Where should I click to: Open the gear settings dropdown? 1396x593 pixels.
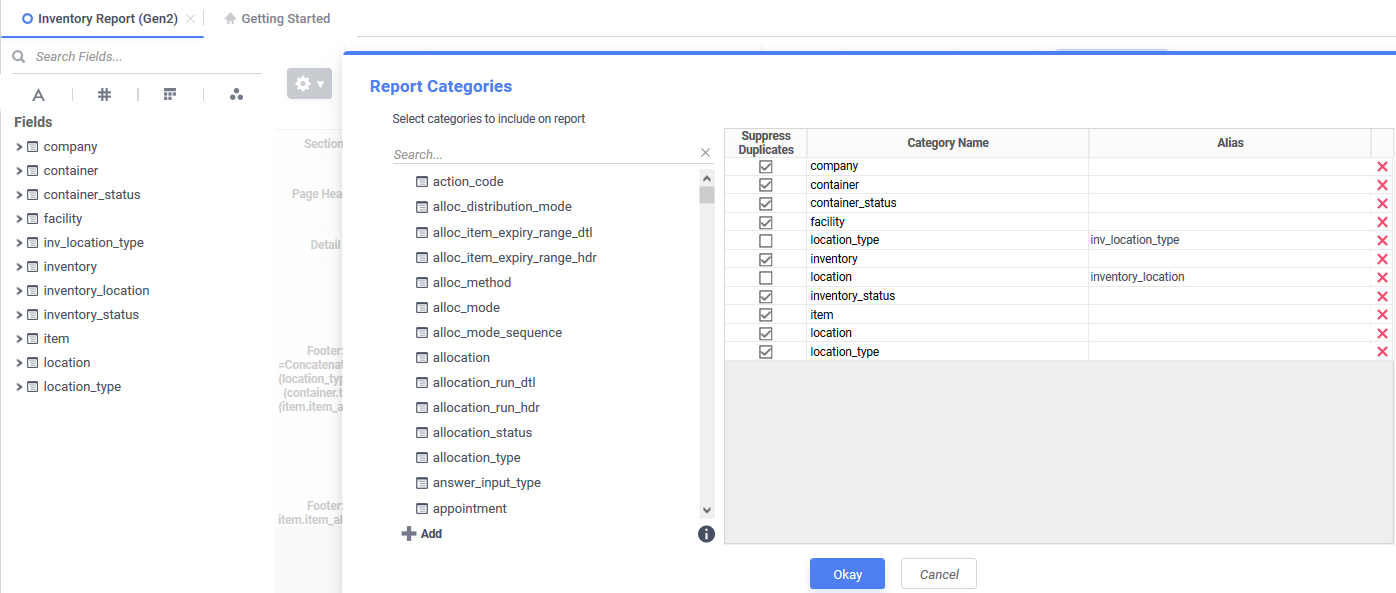(x=309, y=84)
